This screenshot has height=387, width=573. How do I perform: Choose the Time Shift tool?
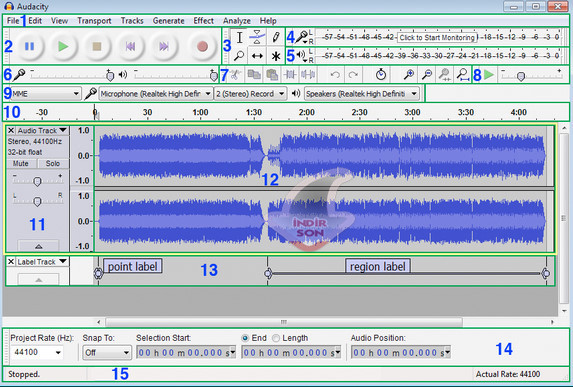(x=257, y=56)
